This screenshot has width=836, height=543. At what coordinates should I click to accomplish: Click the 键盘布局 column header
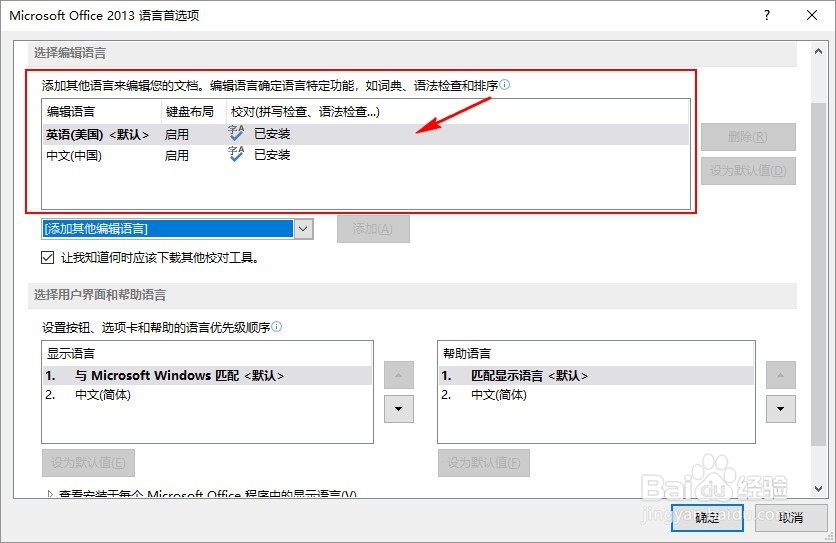coord(194,111)
